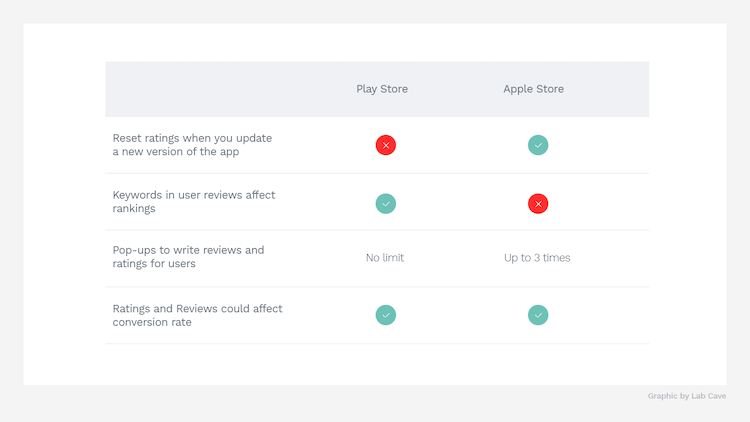This screenshot has height=422, width=750.
Task: Click the word 'conversion rate' in last row
Action: point(152,322)
